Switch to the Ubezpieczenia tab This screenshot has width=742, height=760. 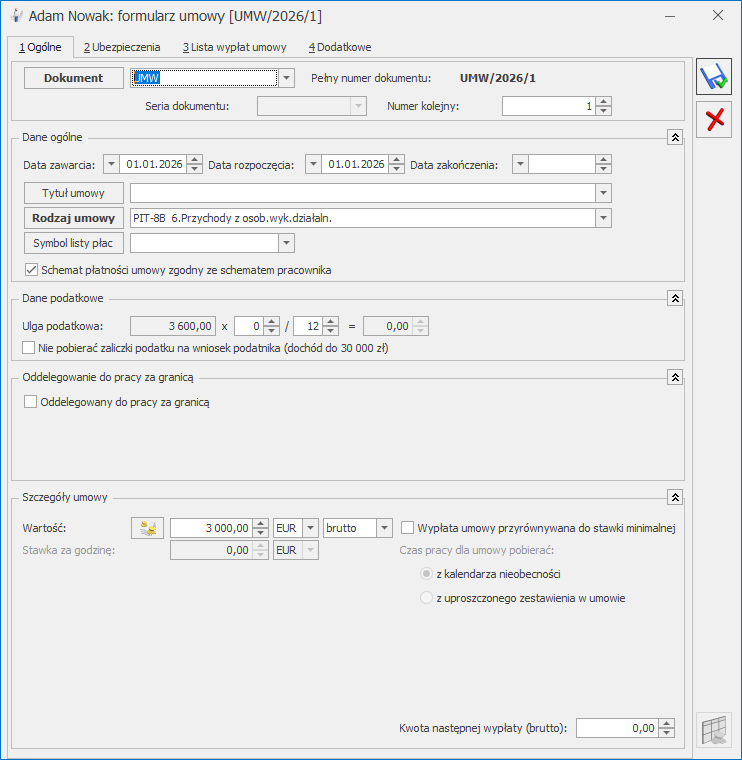pos(122,47)
